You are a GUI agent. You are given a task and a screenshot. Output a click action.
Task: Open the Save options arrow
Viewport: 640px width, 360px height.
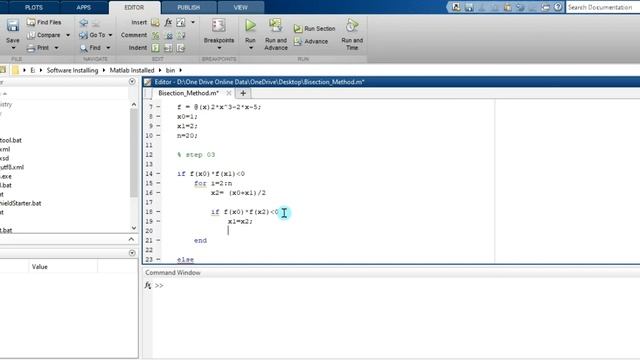click(13, 48)
